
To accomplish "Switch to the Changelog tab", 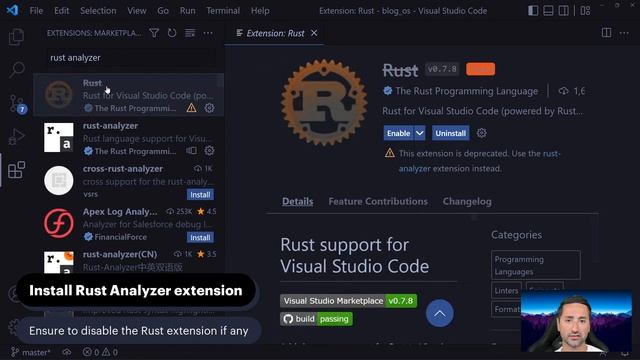I will [467, 201].
